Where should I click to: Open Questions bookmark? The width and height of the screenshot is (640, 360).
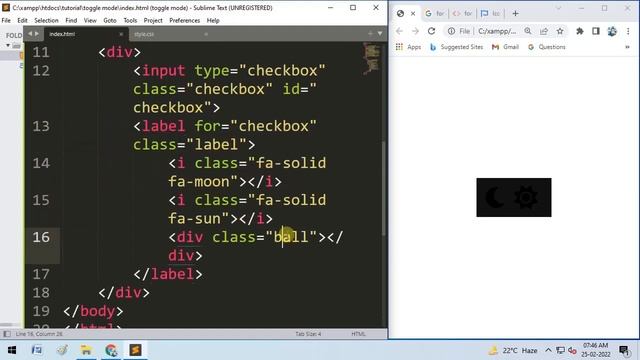tap(547, 47)
